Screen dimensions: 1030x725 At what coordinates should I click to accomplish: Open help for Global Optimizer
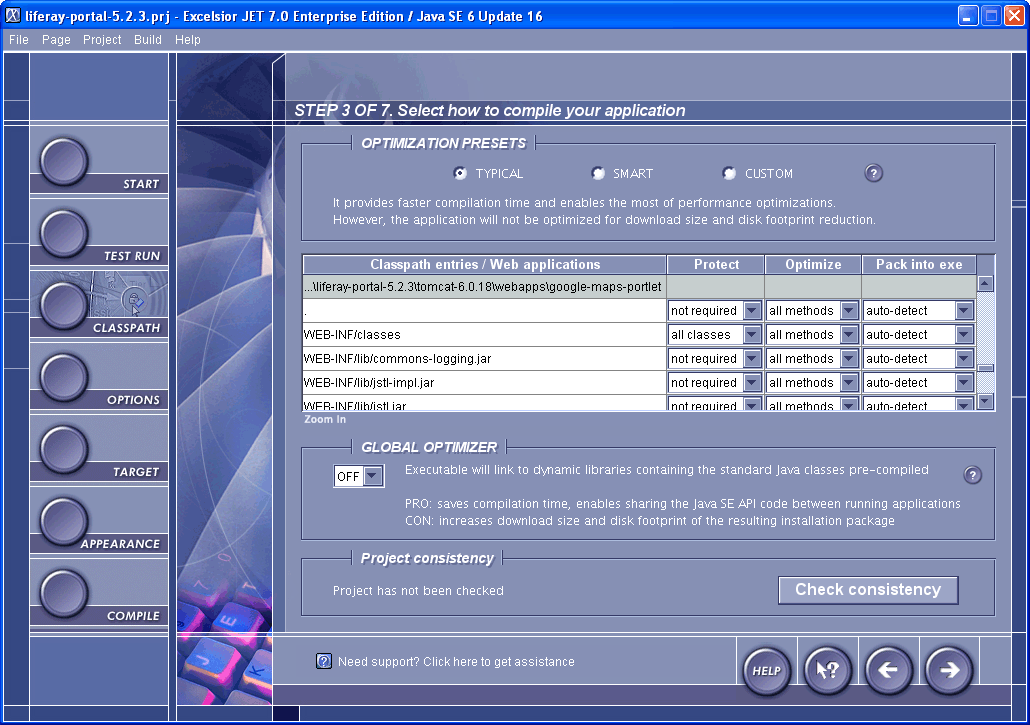click(972, 475)
